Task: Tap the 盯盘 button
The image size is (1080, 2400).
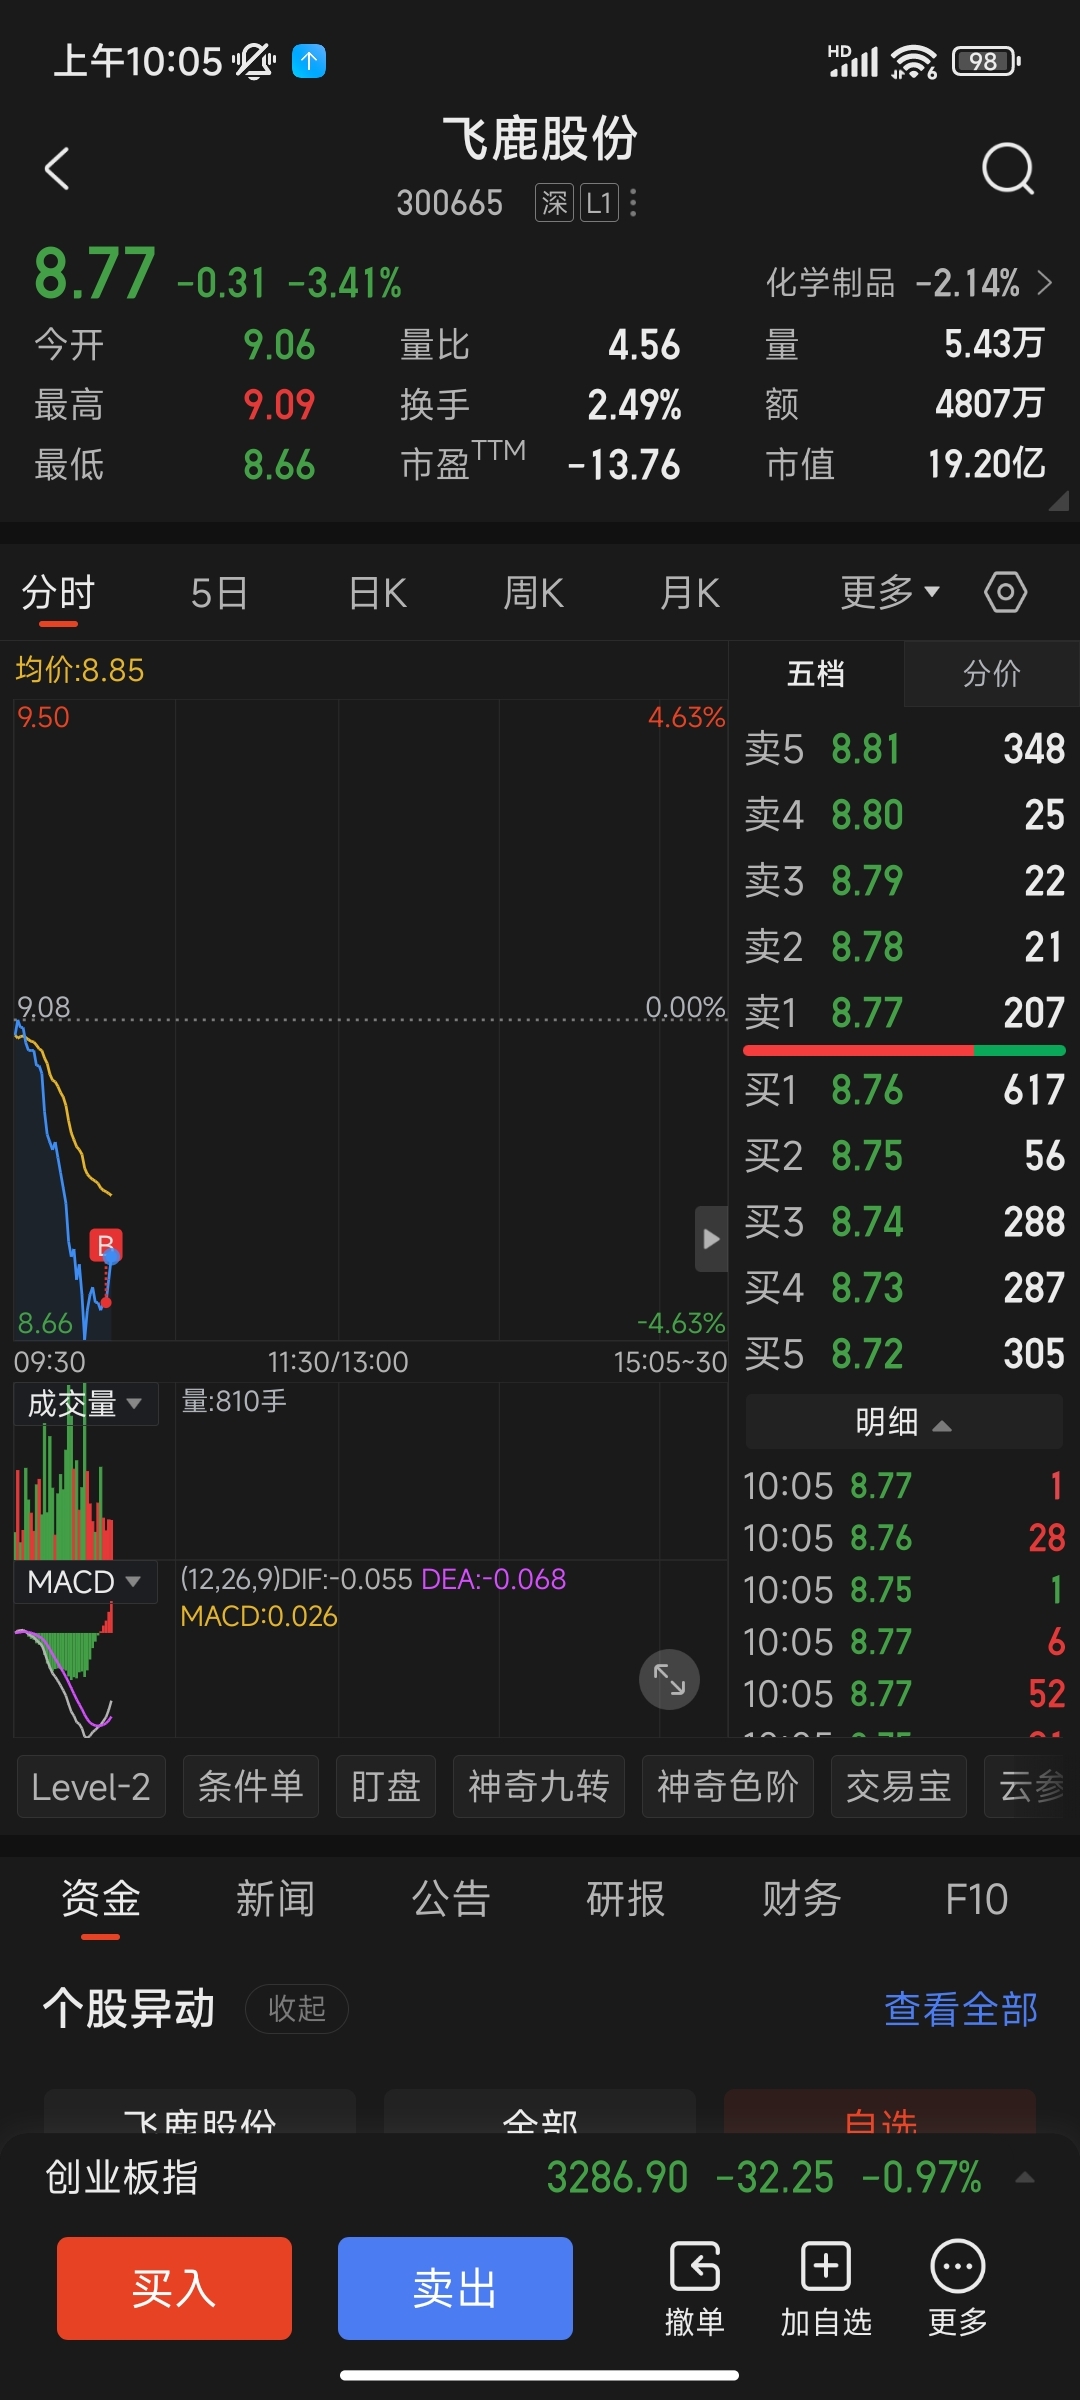Action: coord(386,1786)
